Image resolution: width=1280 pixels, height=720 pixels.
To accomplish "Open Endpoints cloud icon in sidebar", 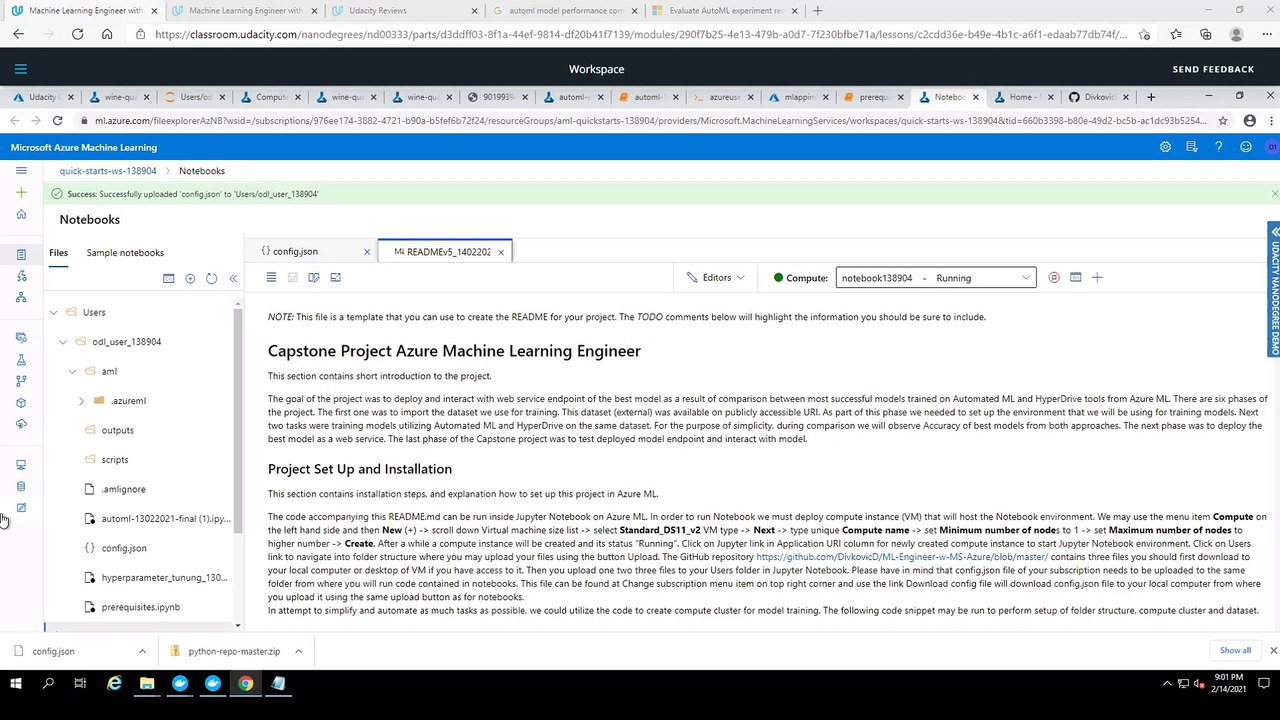I will [x=21, y=424].
